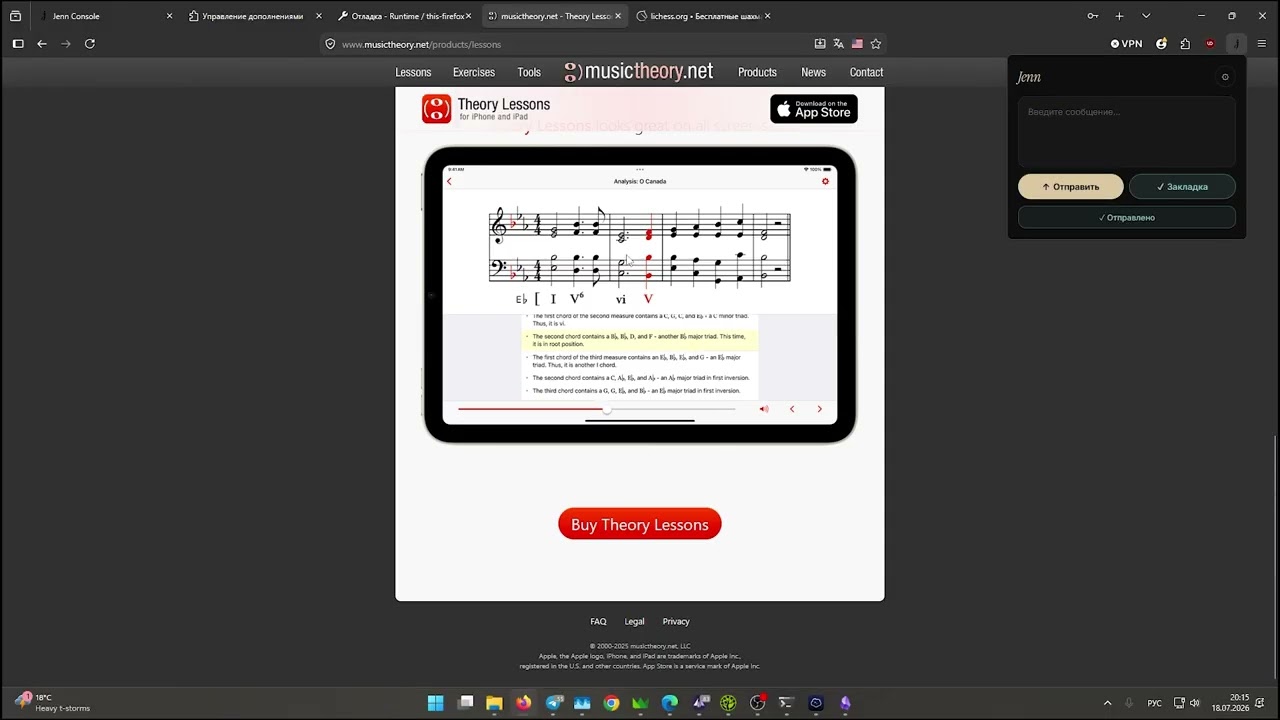Open Google Chrome from taskbar
This screenshot has height=720, width=1280.
click(x=611, y=703)
